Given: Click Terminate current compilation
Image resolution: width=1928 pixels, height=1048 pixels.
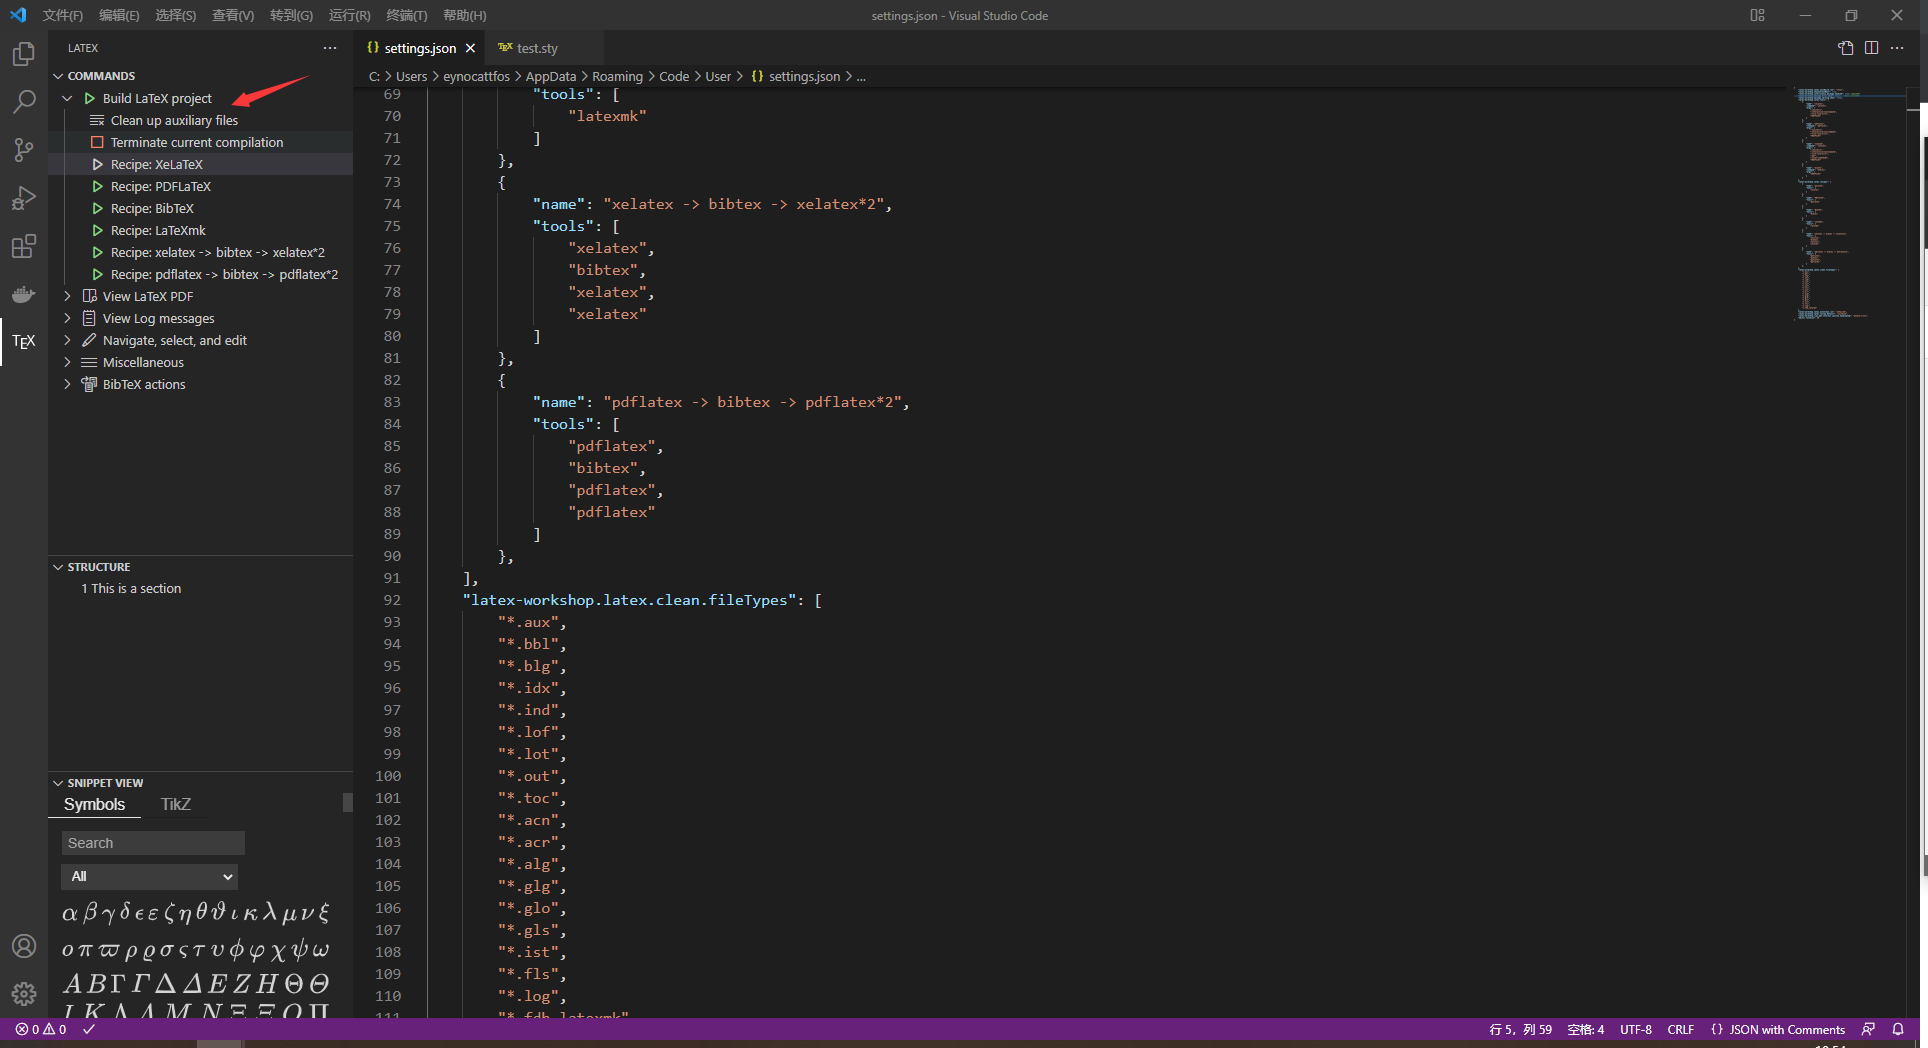Looking at the screenshot, I should (196, 142).
